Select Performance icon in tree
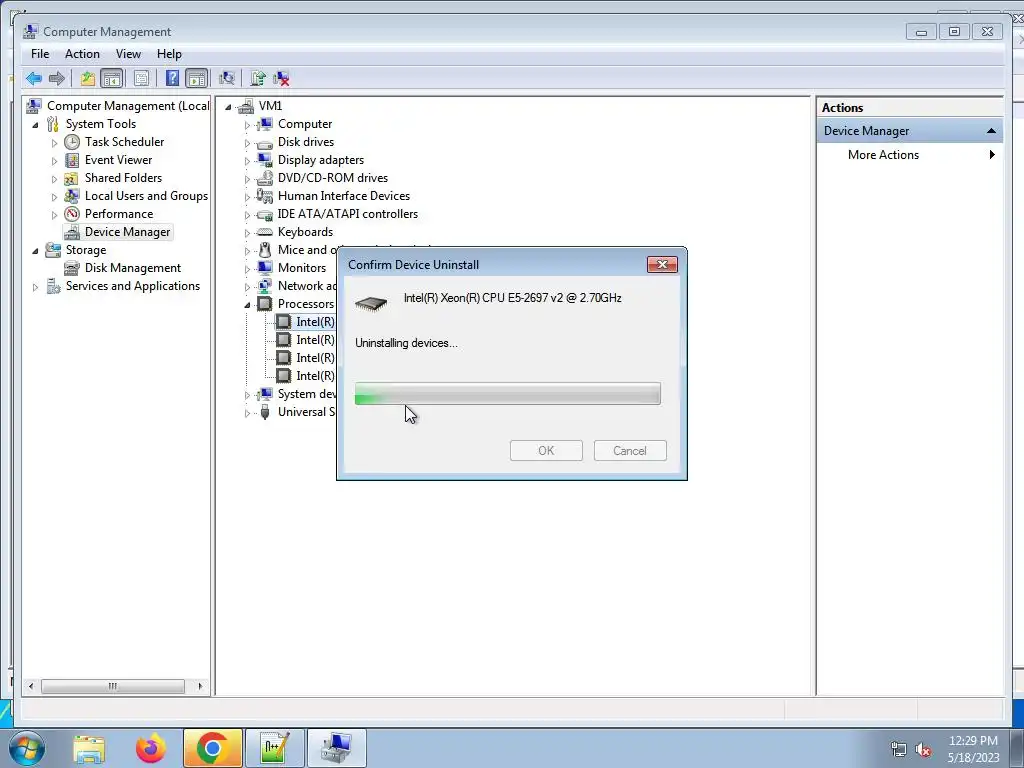Image resolution: width=1024 pixels, height=768 pixels. coord(72,214)
